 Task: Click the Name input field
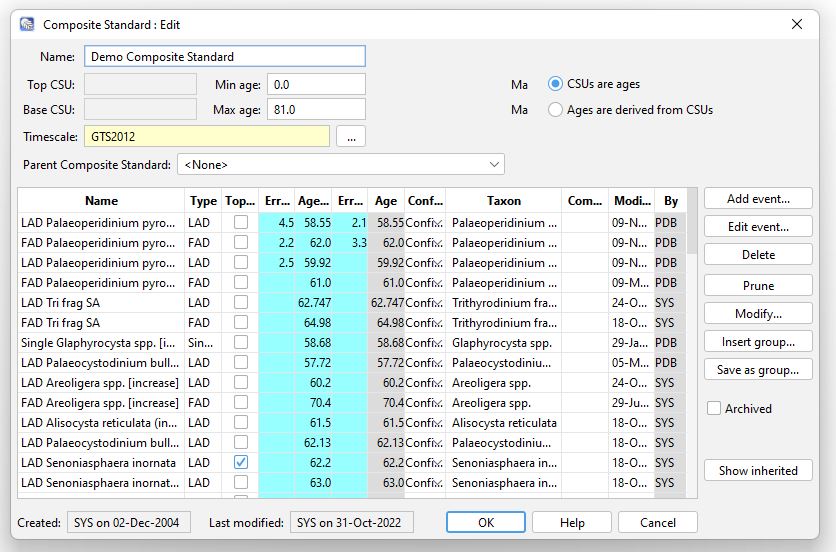225,57
